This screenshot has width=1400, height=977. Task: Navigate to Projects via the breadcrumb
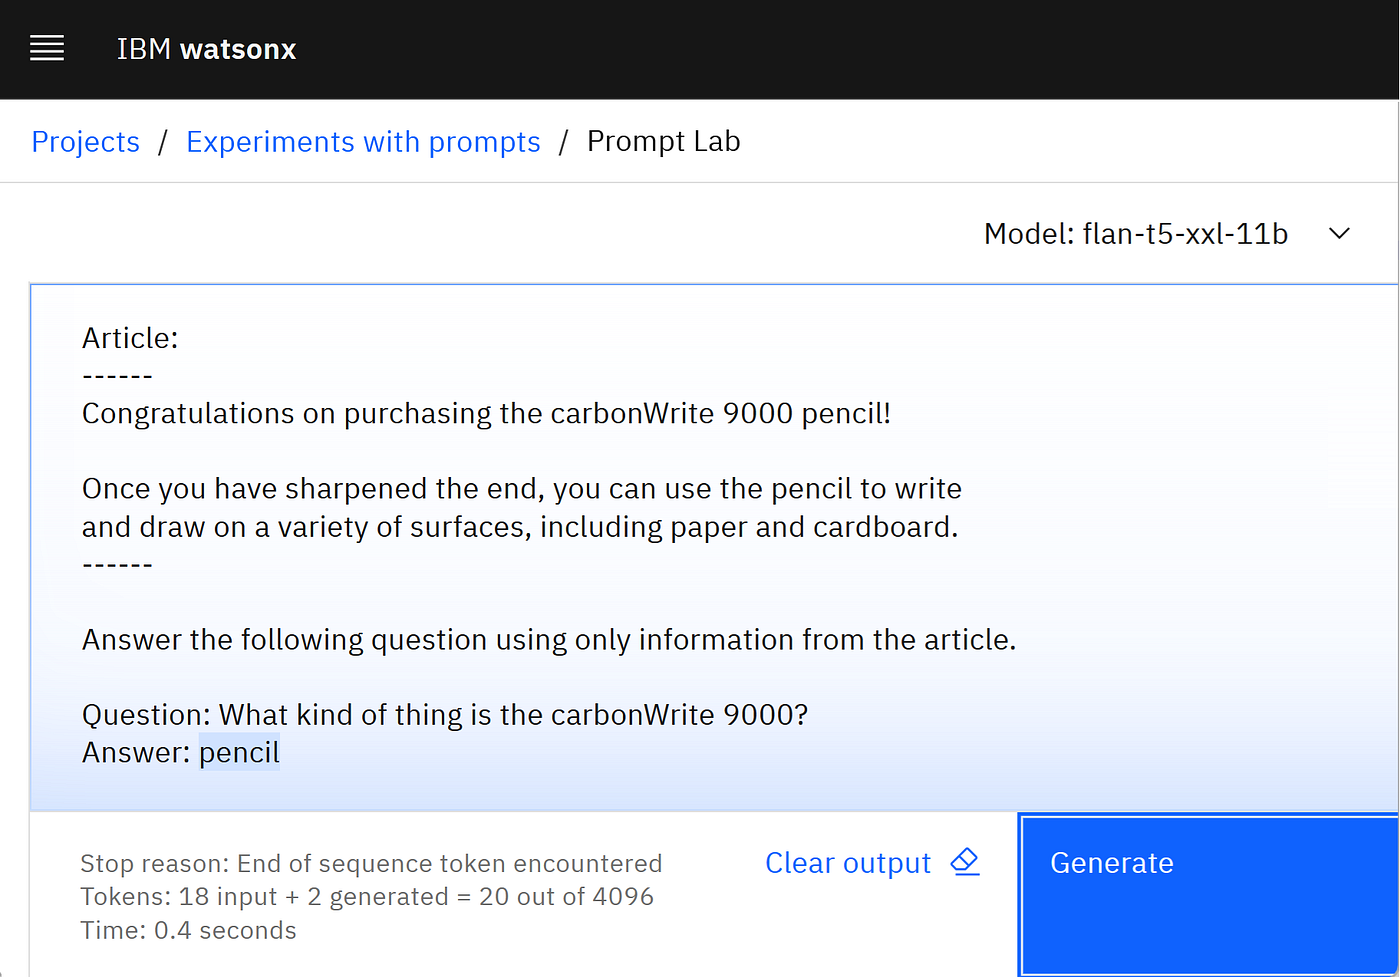(85, 141)
